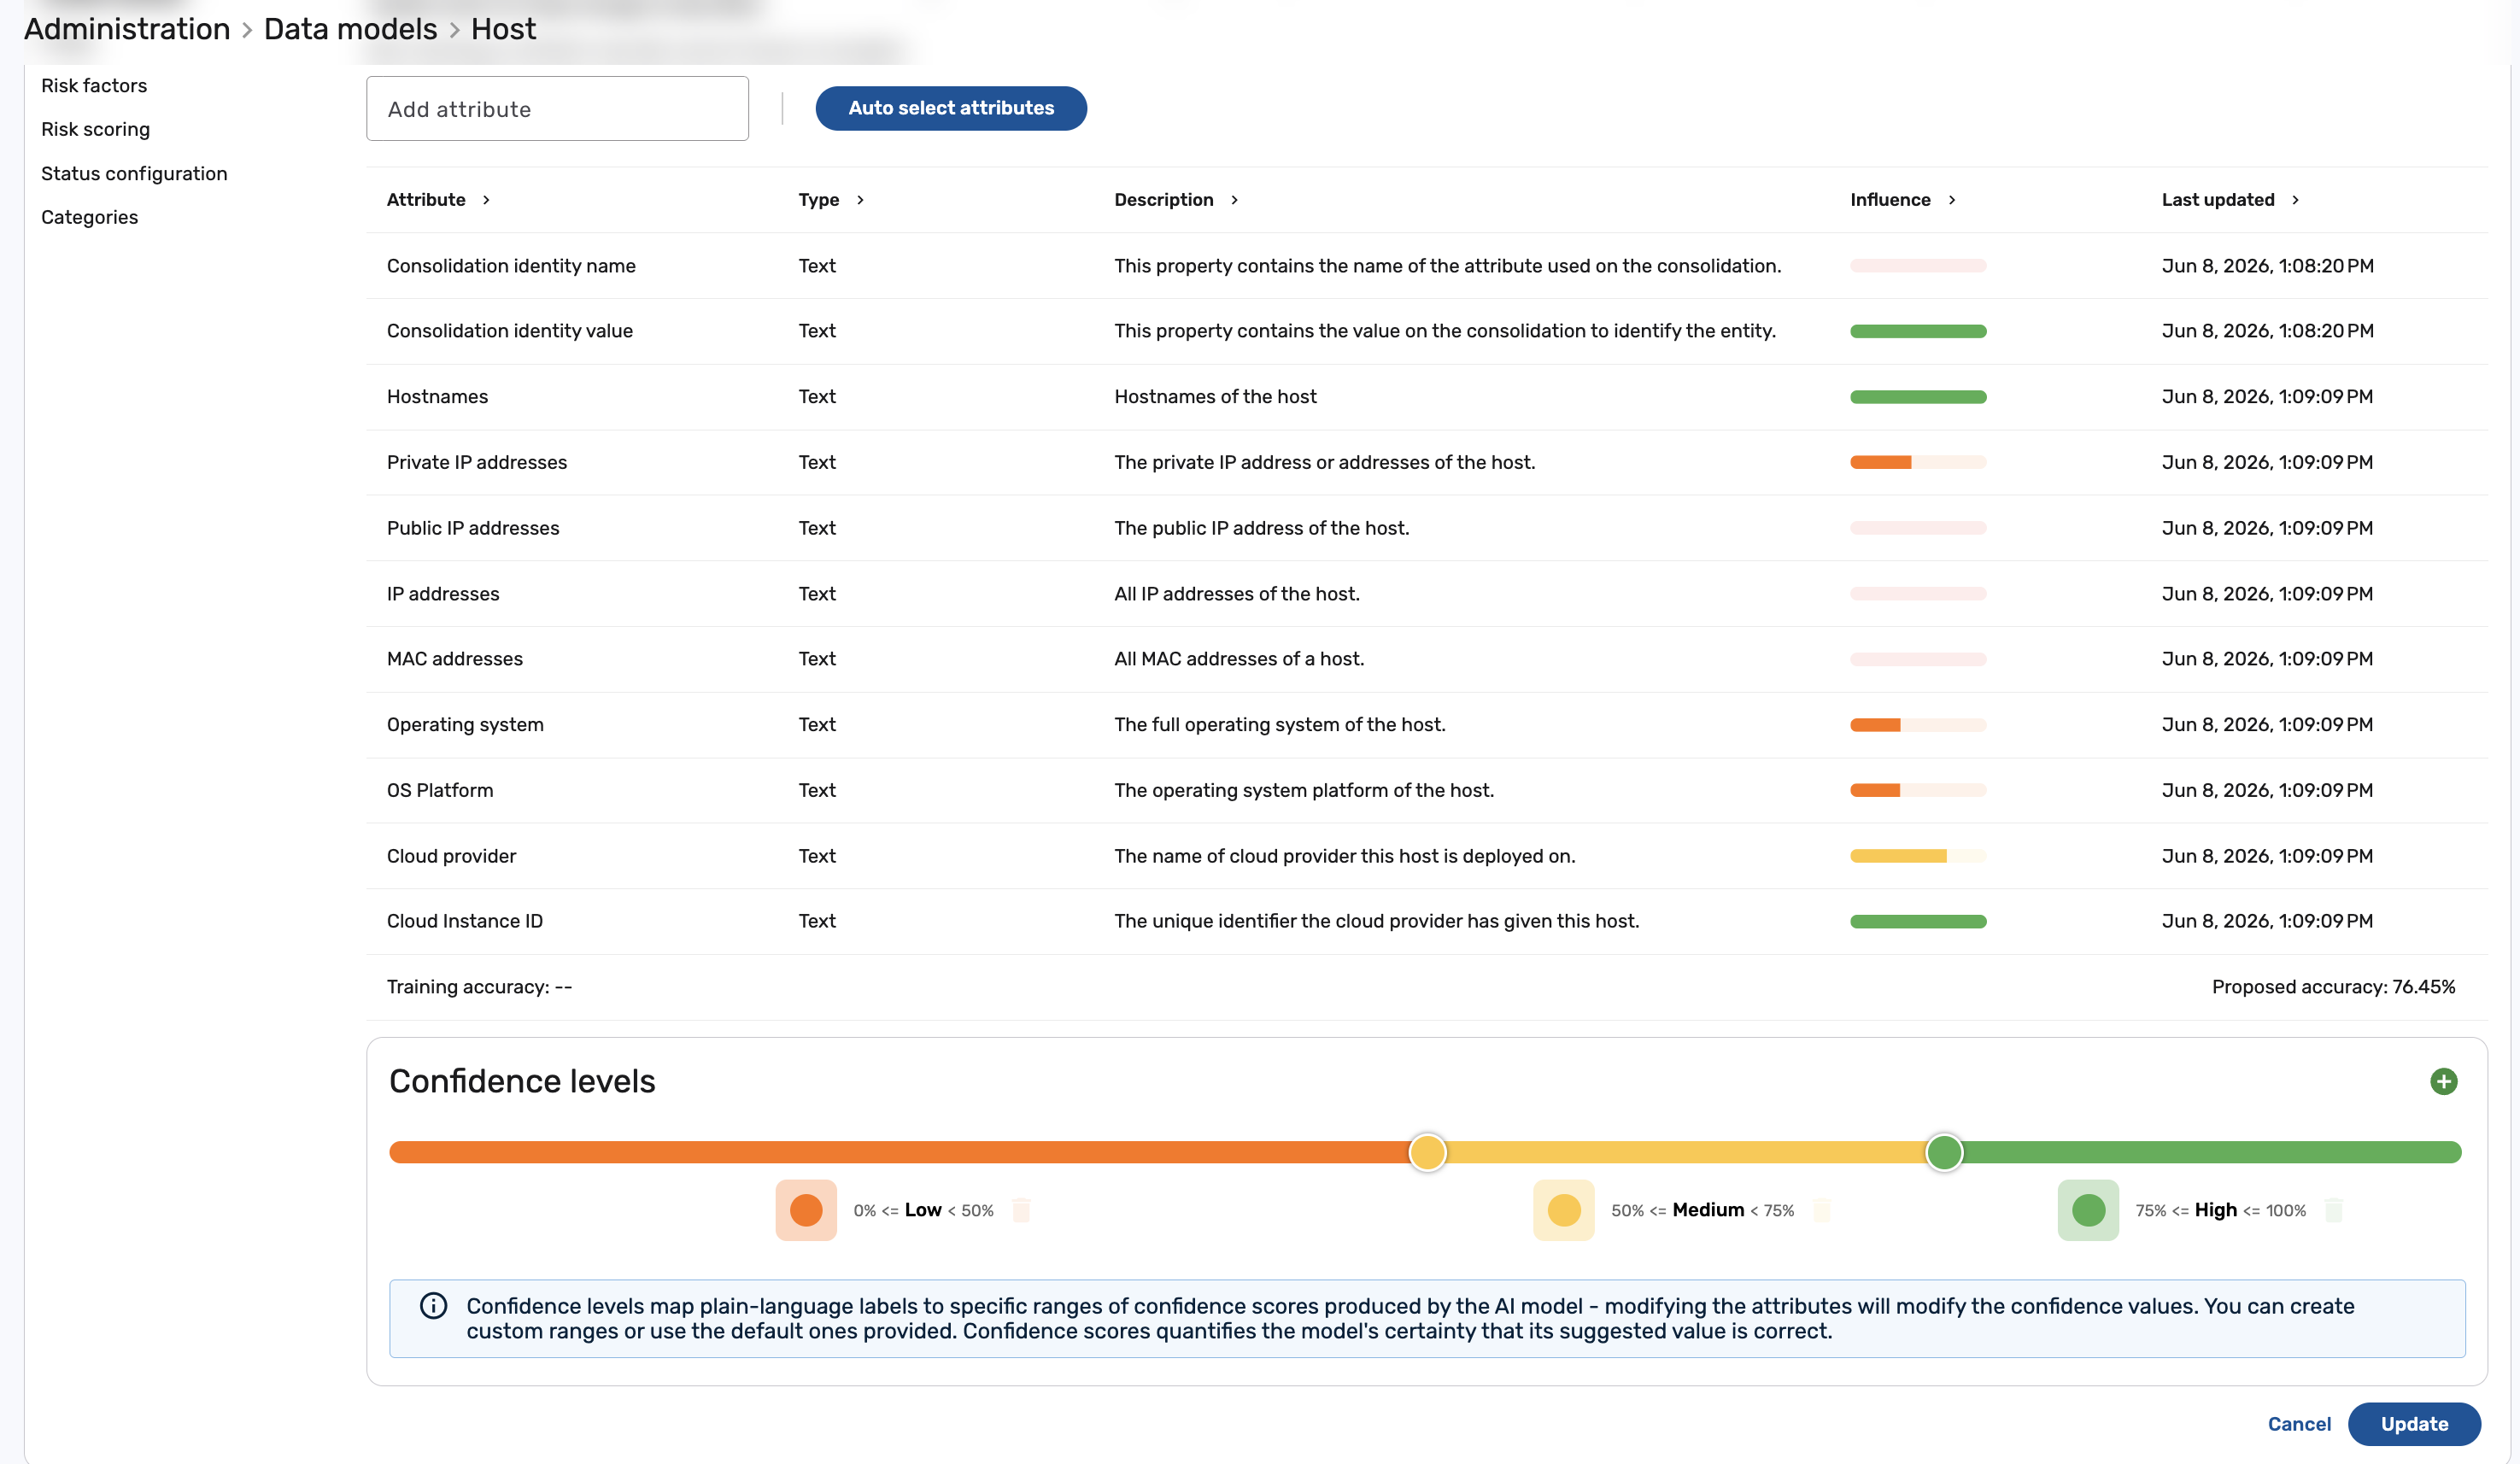Go to Administration breadcrumb
This screenshot has height=1464, width=2520.
pos(127,29)
